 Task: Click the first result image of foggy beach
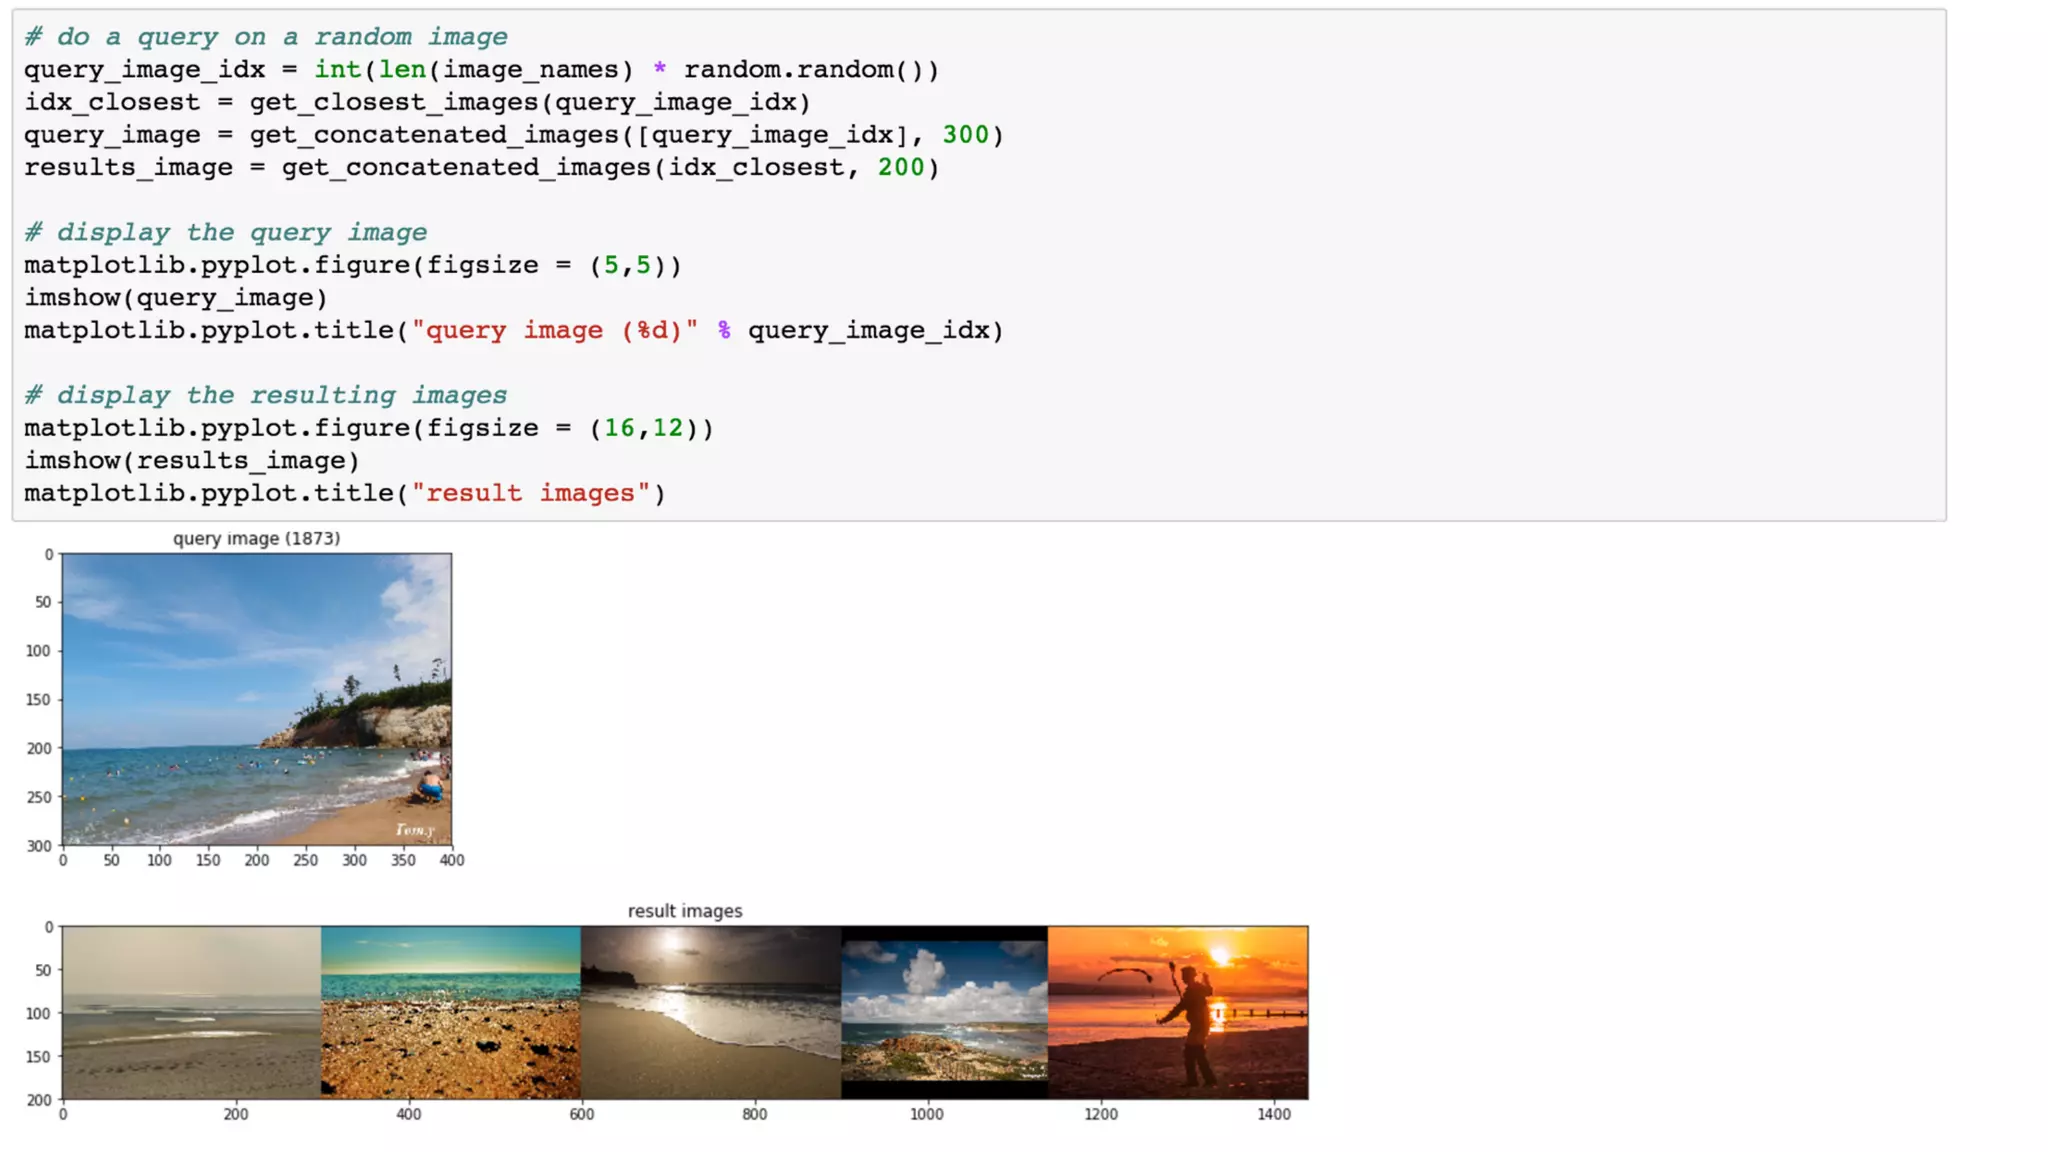pos(191,1012)
